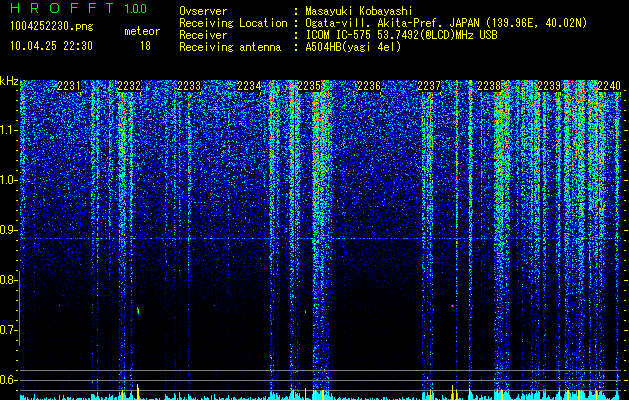Click the meteor count value 18
This screenshot has height=400, width=629.
click(145, 46)
